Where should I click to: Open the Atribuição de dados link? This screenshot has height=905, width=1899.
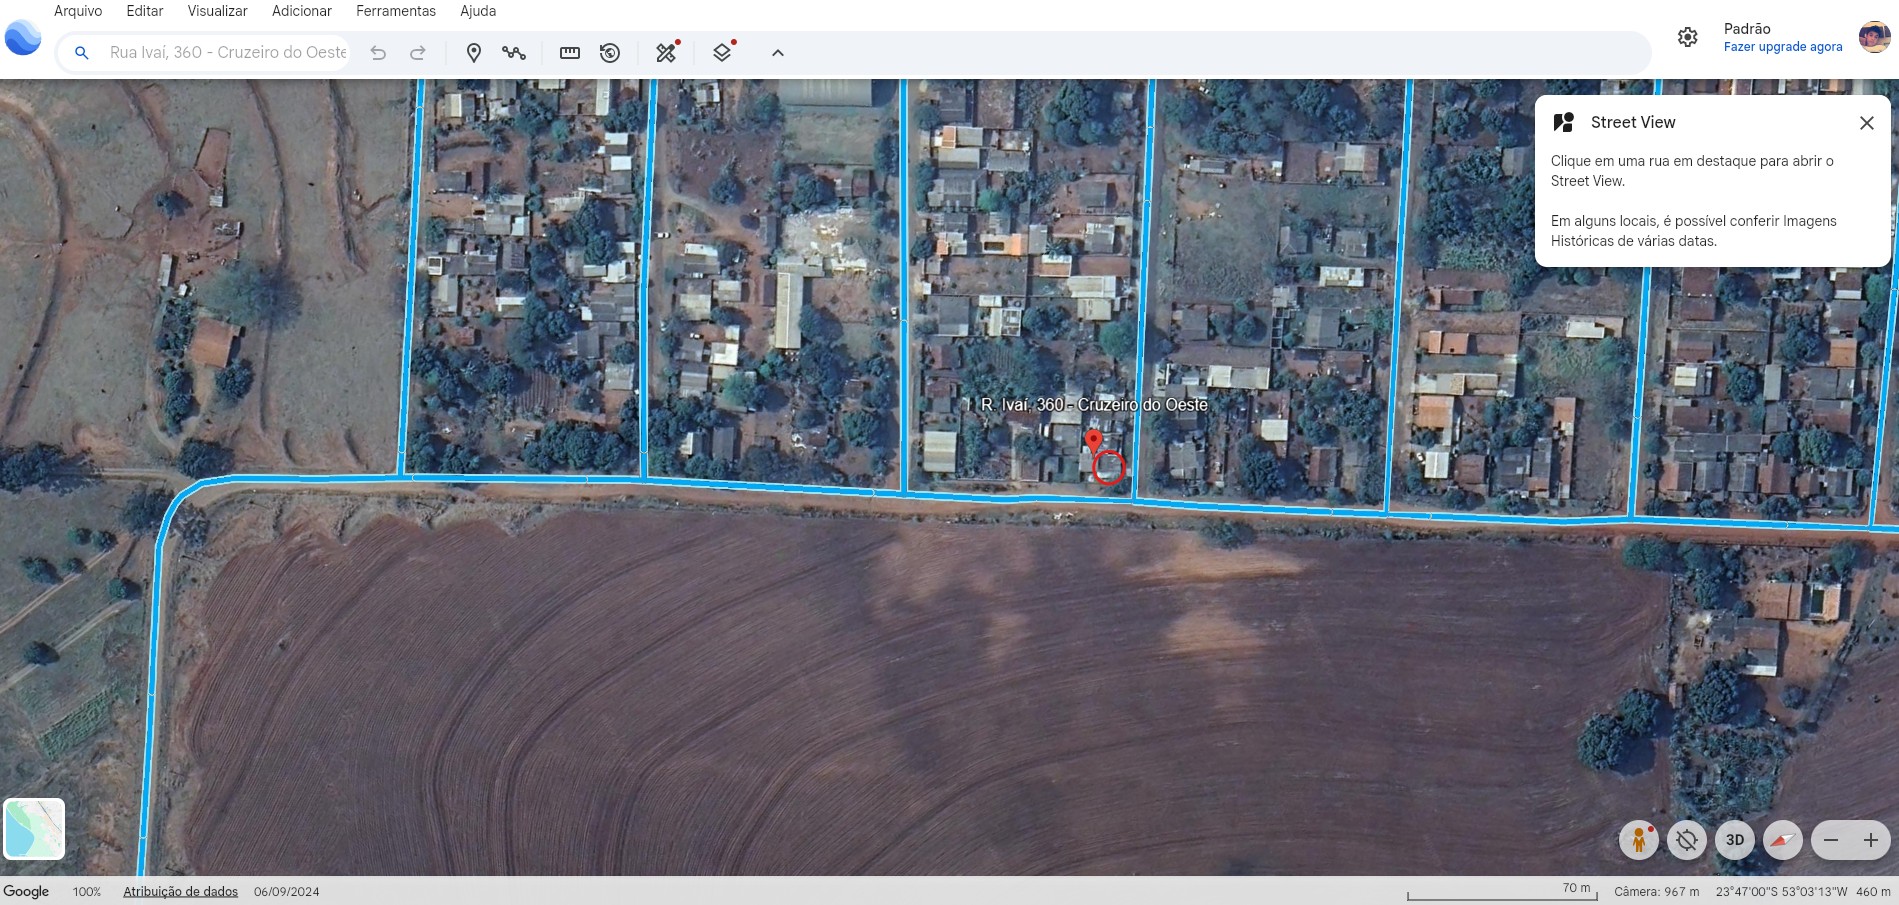click(181, 892)
